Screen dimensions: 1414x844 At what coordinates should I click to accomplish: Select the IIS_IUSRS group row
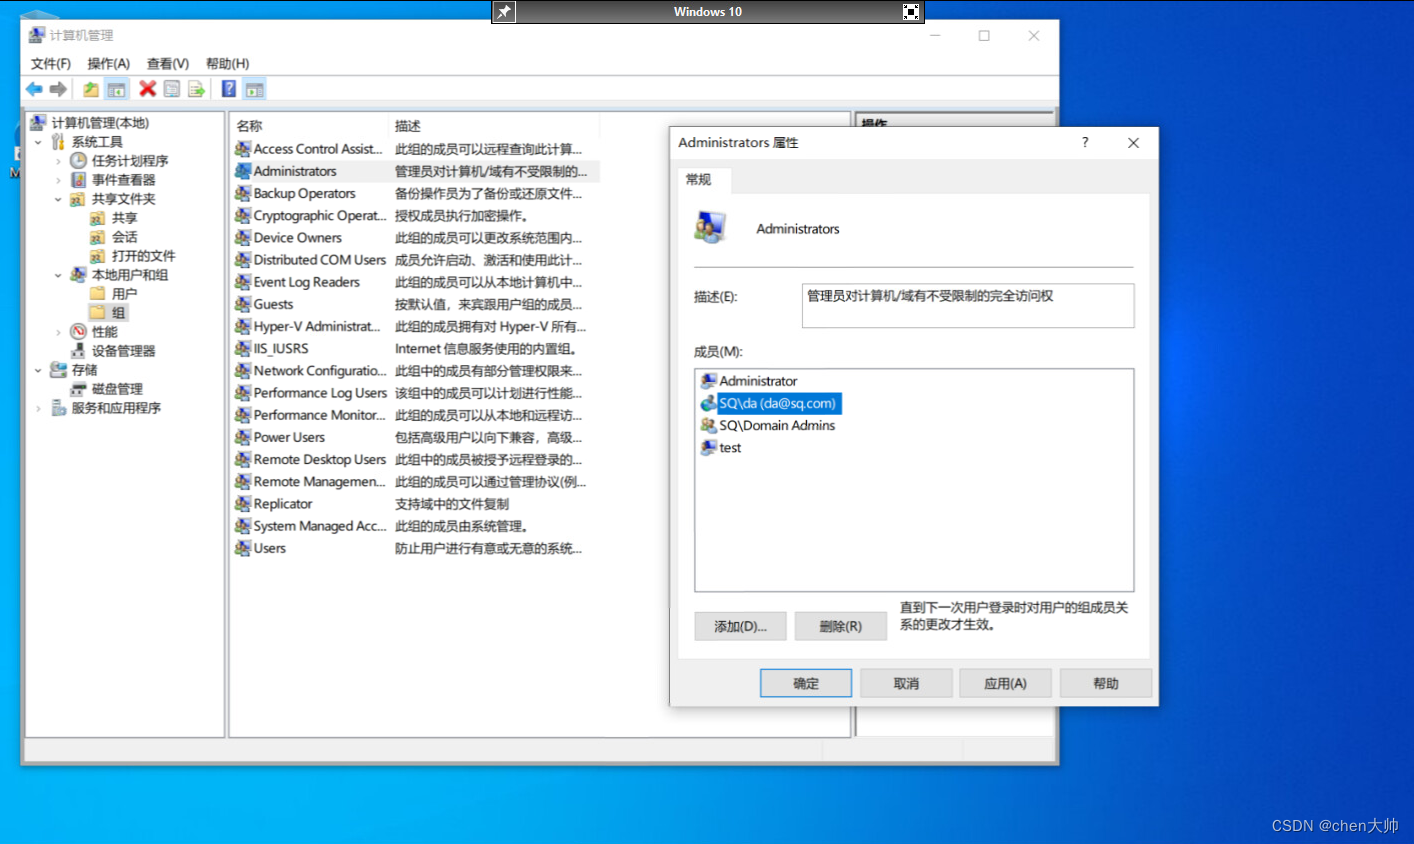tap(415, 348)
